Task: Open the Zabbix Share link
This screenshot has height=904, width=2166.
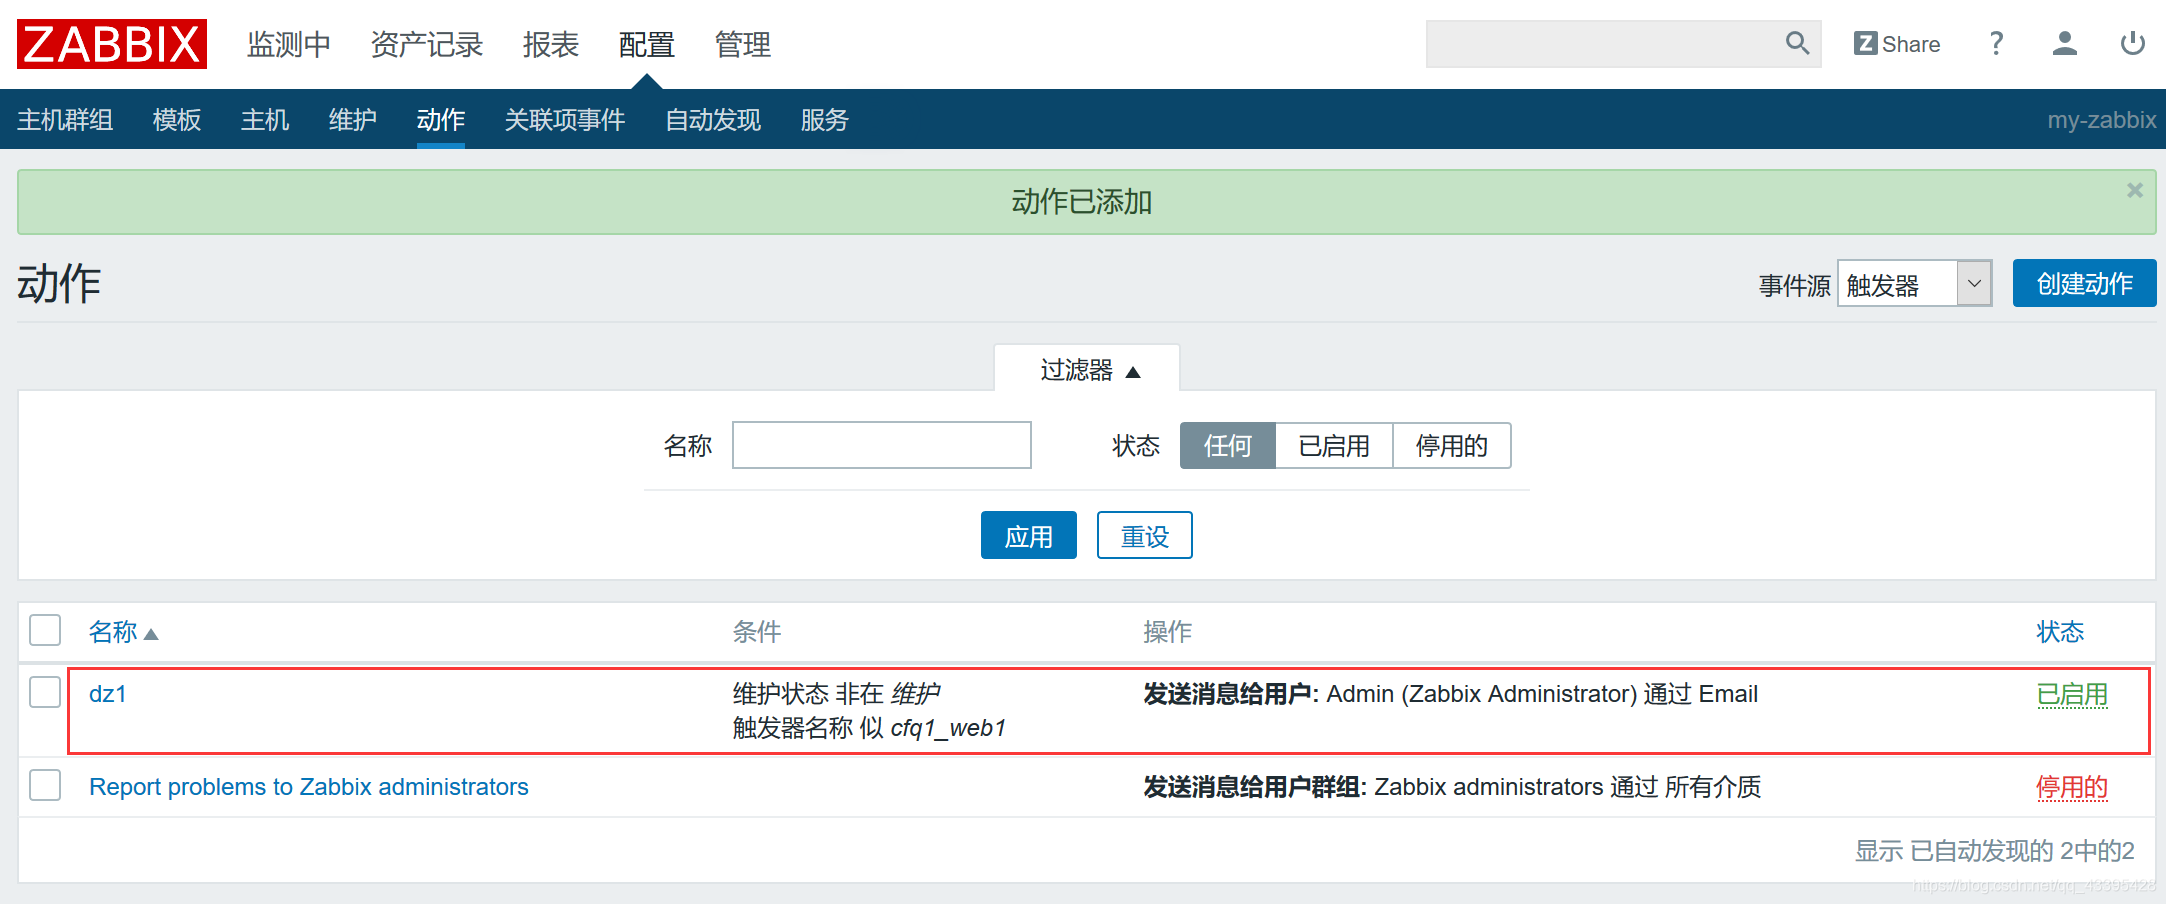Action: pos(1896,44)
